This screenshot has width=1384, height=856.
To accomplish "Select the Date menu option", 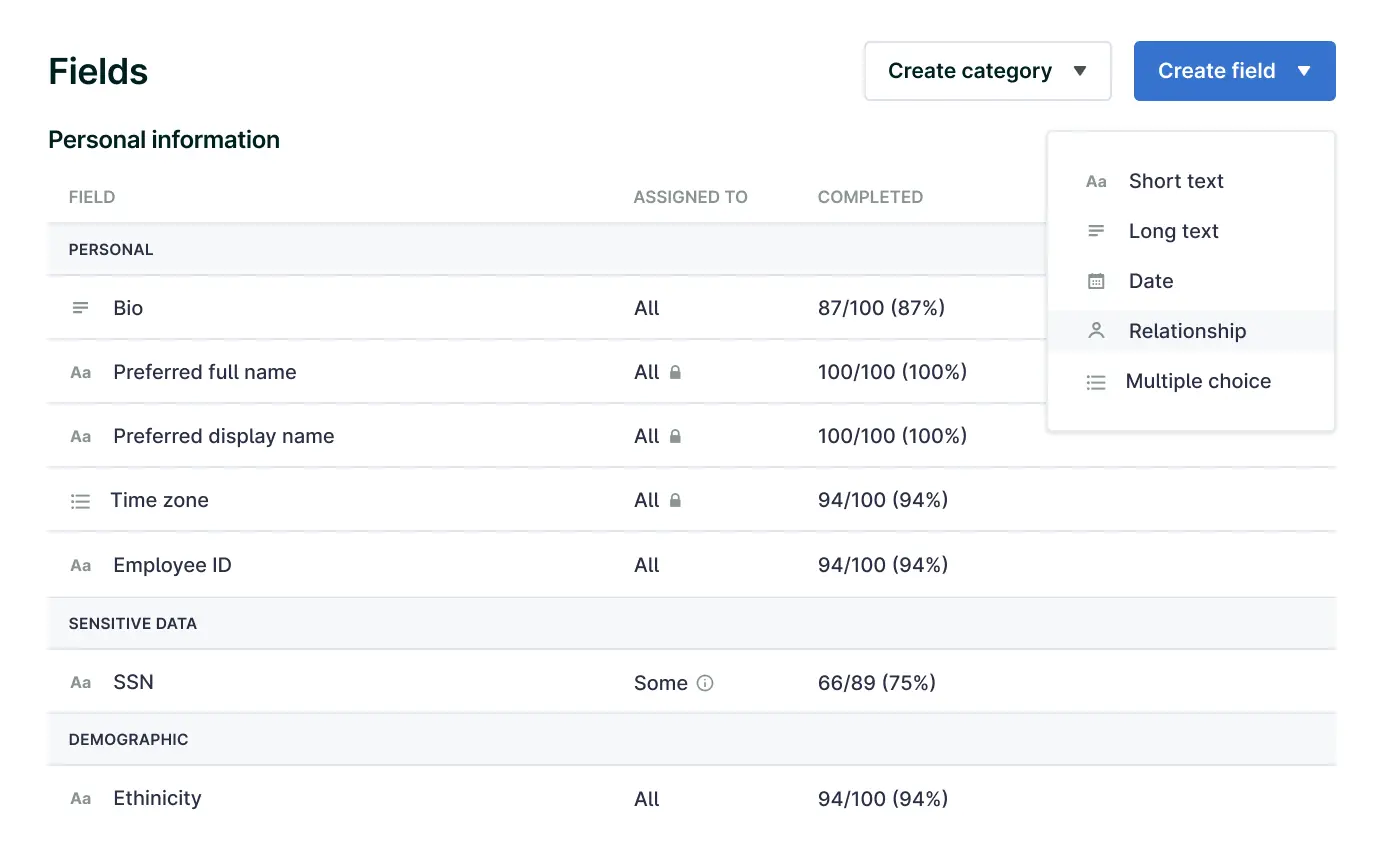I will 1151,281.
